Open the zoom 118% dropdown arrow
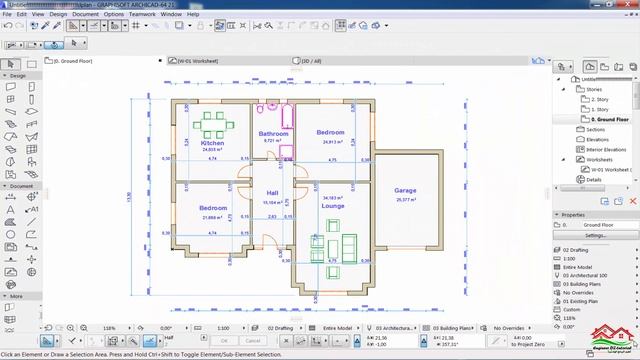 click(x=130, y=328)
